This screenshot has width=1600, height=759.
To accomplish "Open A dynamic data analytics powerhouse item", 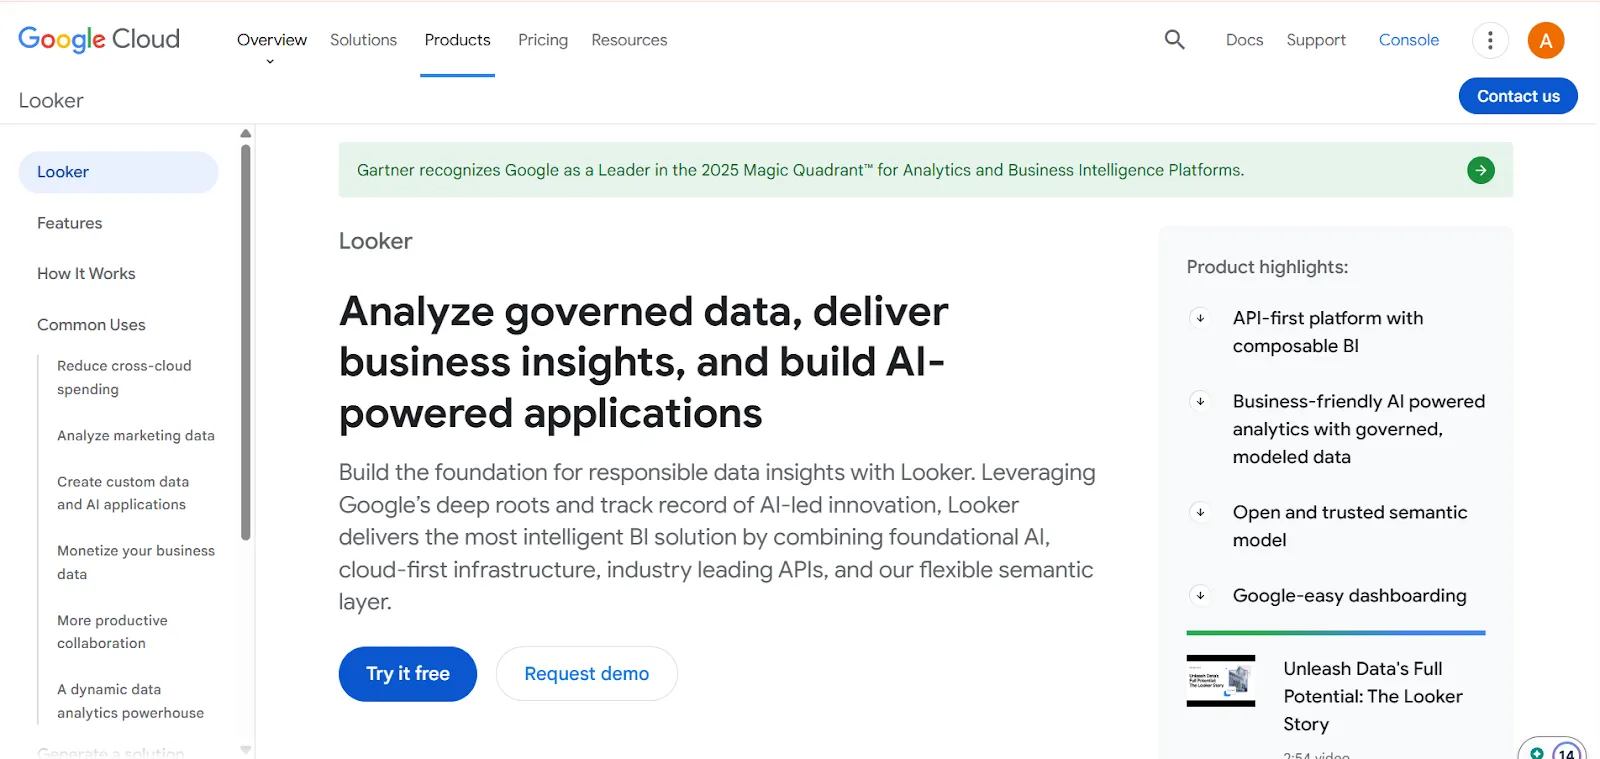I will pyautogui.click(x=130, y=701).
